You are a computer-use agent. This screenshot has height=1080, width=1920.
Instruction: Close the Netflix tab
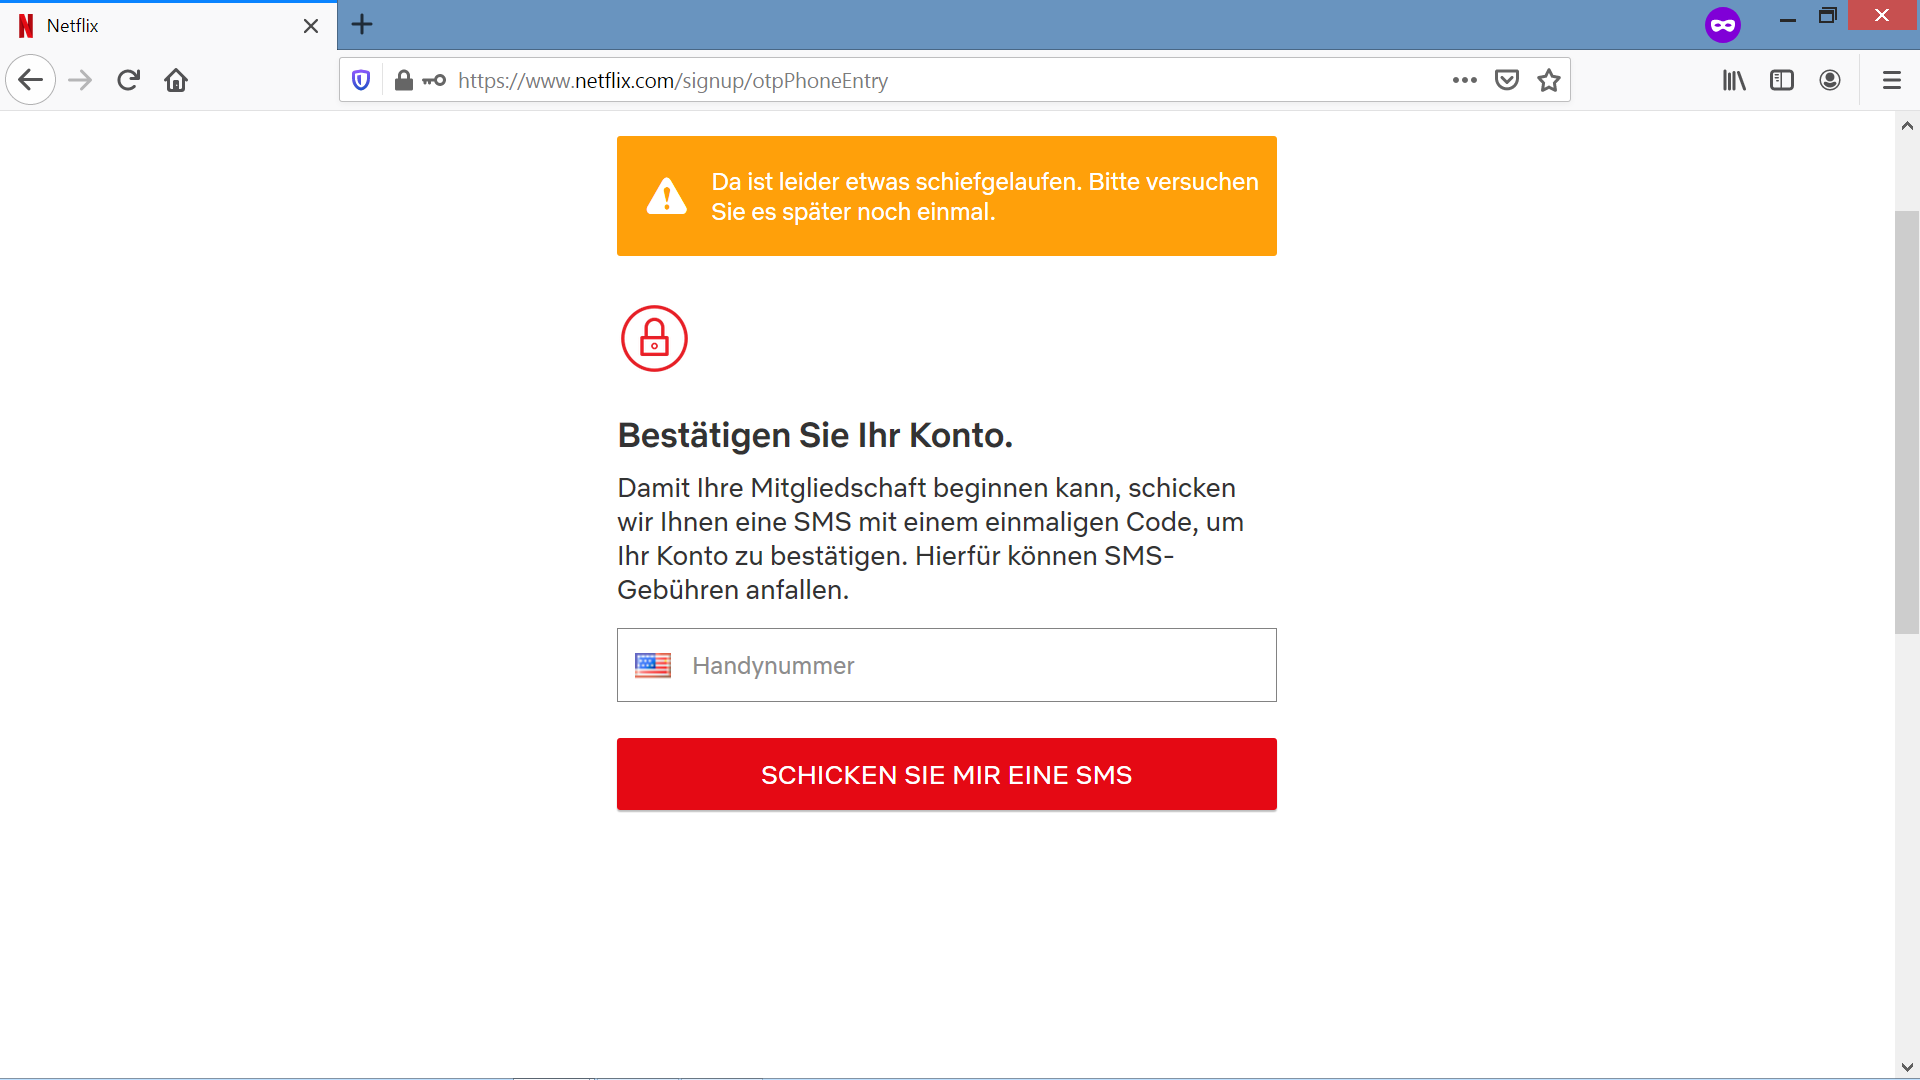[311, 26]
